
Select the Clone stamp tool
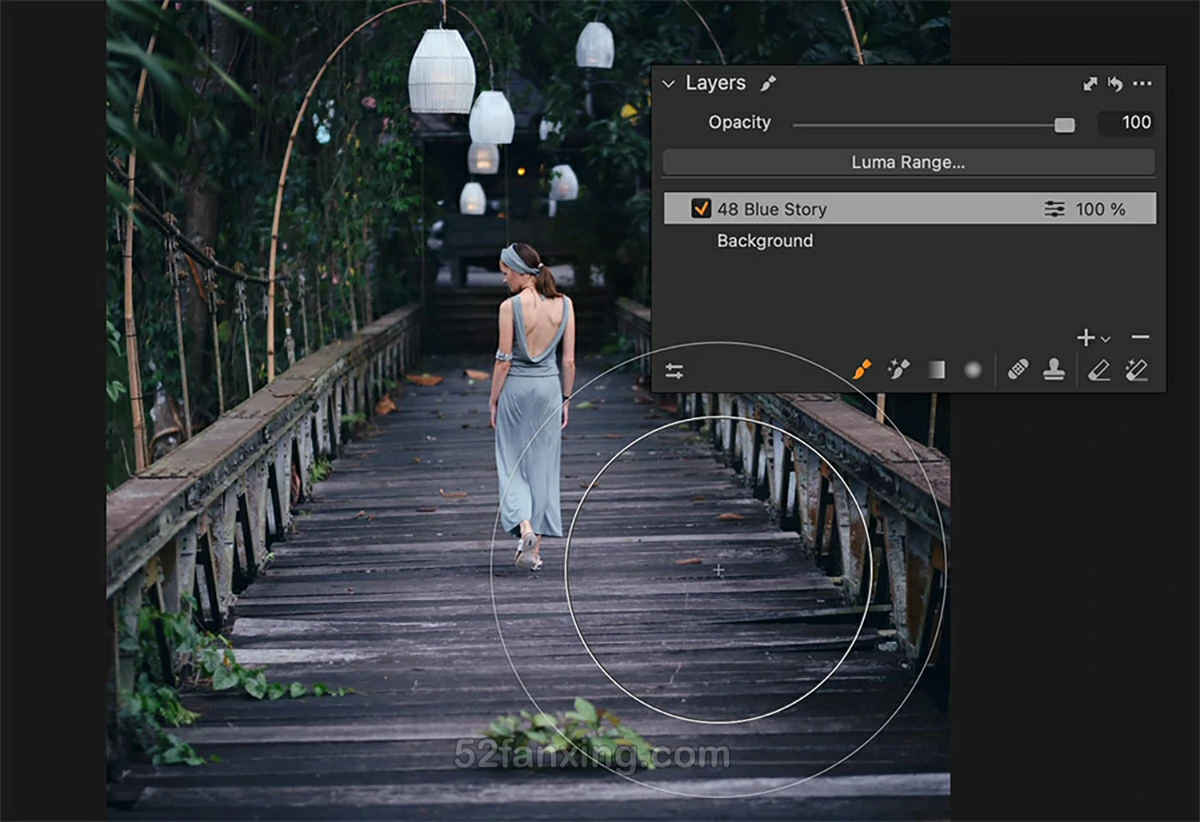(1054, 370)
